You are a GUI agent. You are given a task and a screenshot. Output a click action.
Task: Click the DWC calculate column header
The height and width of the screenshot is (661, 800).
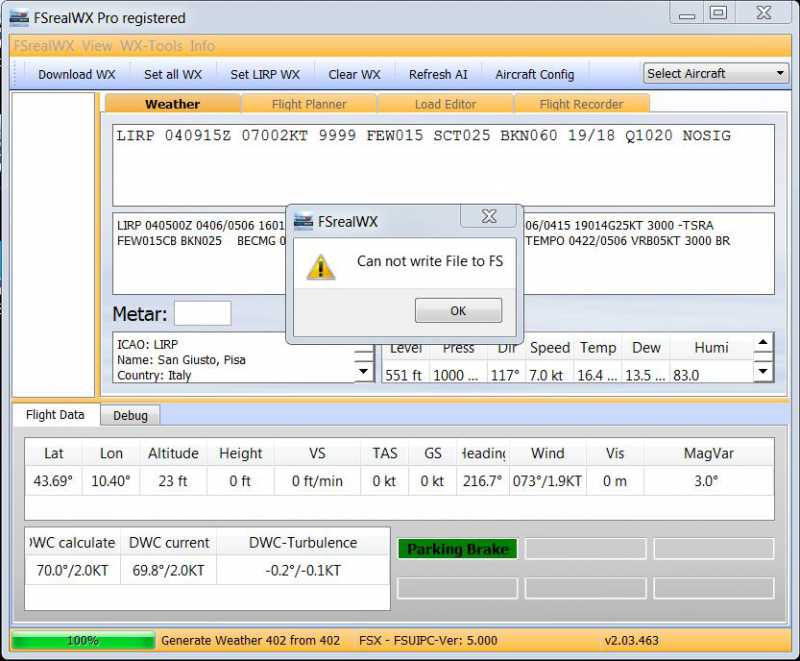click(x=72, y=543)
